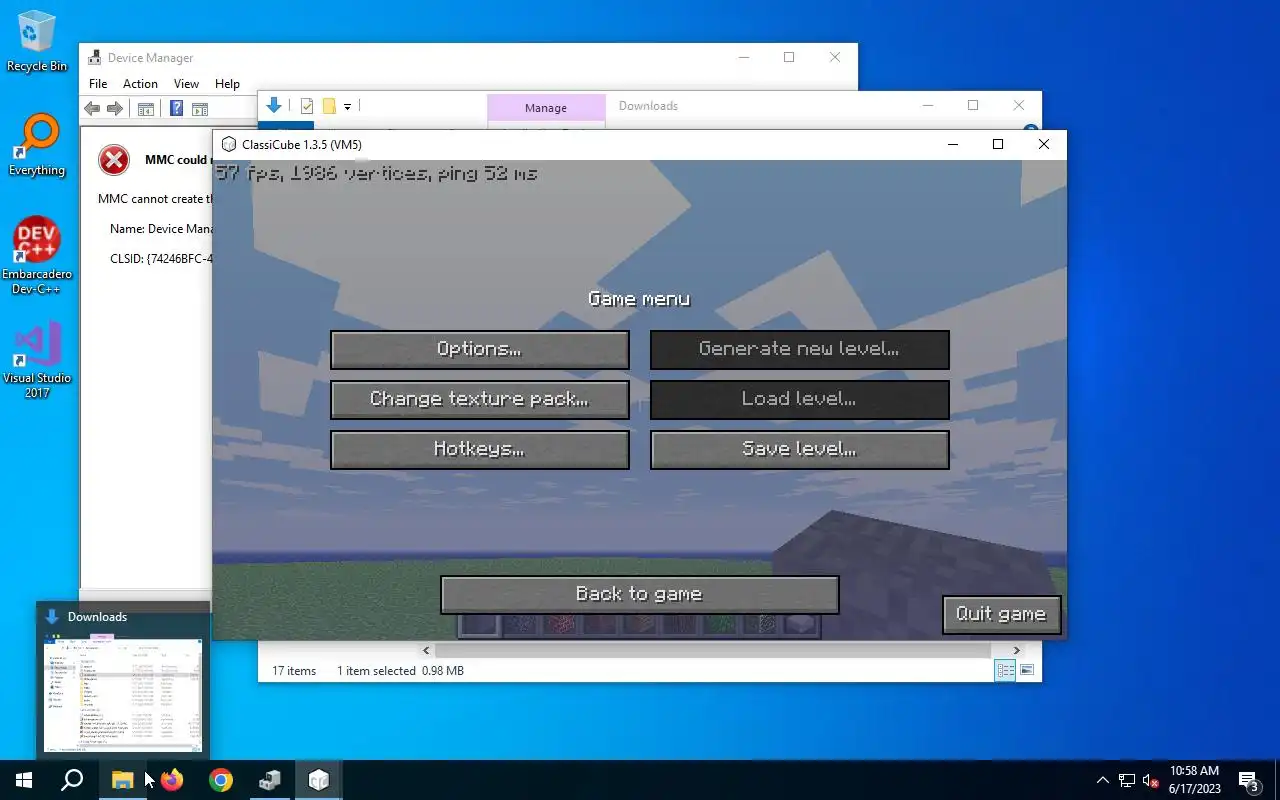The width and height of the screenshot is (1280, 800).
Task: Show hidden system tray icons chevron
Action: pyautogui.click(x=1103, y=780)
